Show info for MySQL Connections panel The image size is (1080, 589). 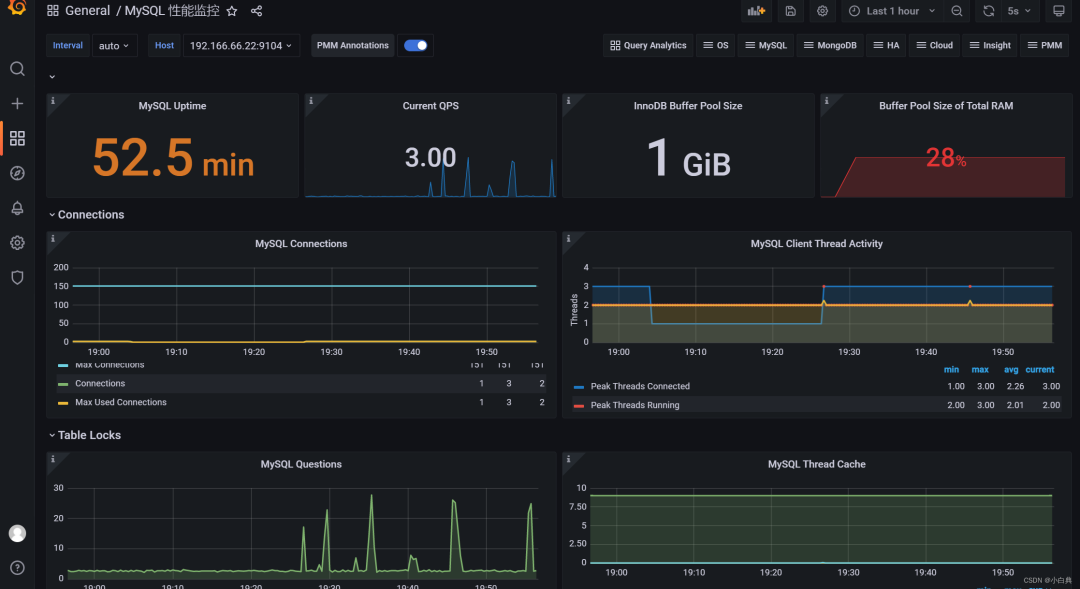(x=52, y=238)
